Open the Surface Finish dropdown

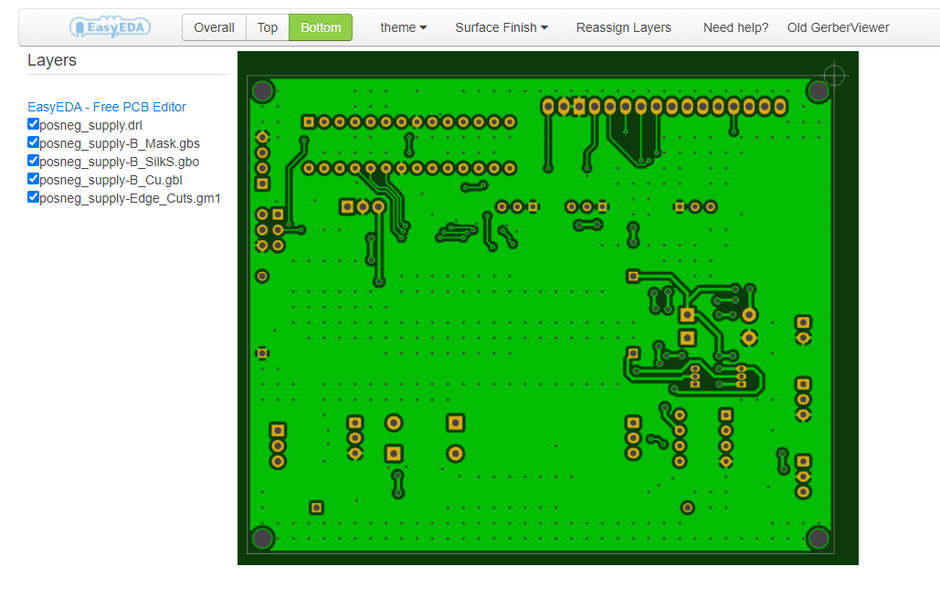pos(501,28)
